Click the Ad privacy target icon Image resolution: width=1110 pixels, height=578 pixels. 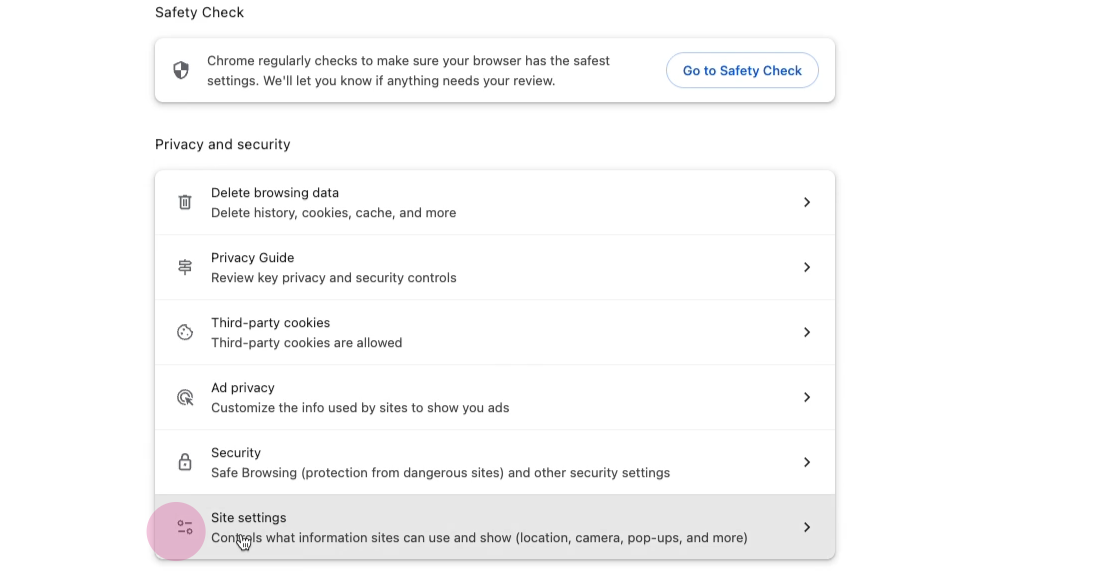point(185,397)
